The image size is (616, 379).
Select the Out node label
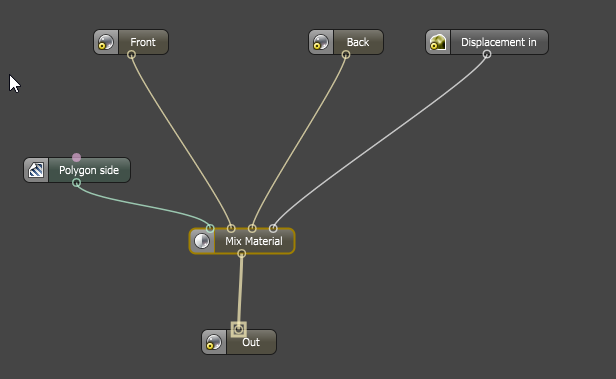pyautogui.click(x=251, y=342)
